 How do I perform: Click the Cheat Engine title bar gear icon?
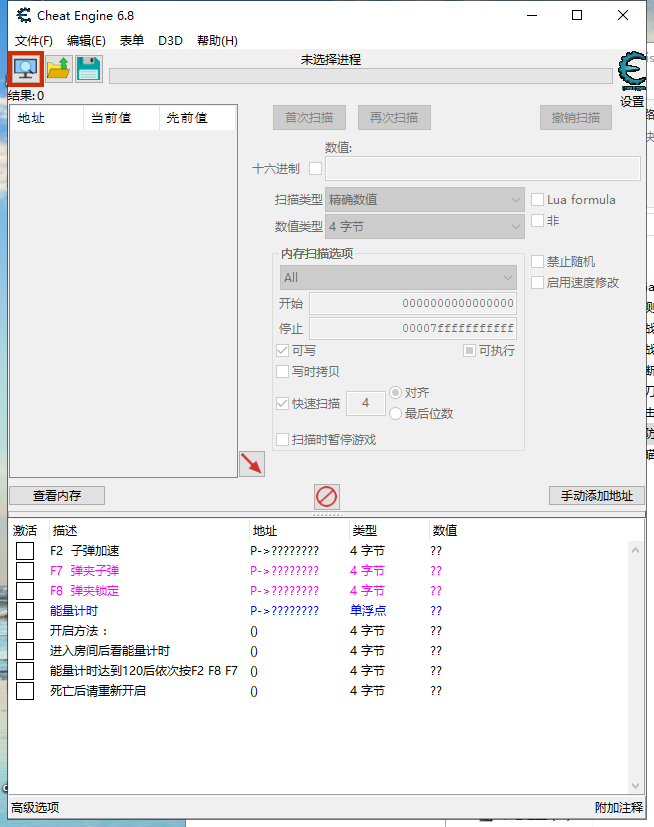point(24,15)
